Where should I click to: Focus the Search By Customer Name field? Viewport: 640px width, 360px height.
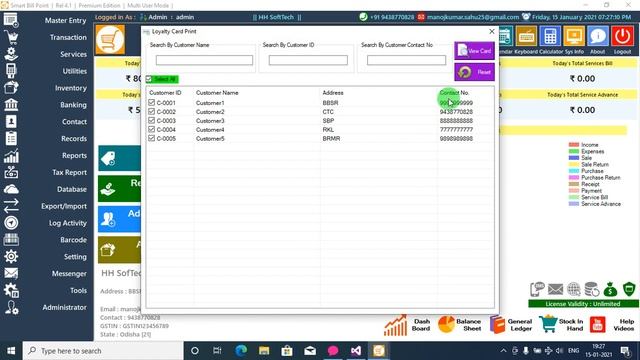204,60
